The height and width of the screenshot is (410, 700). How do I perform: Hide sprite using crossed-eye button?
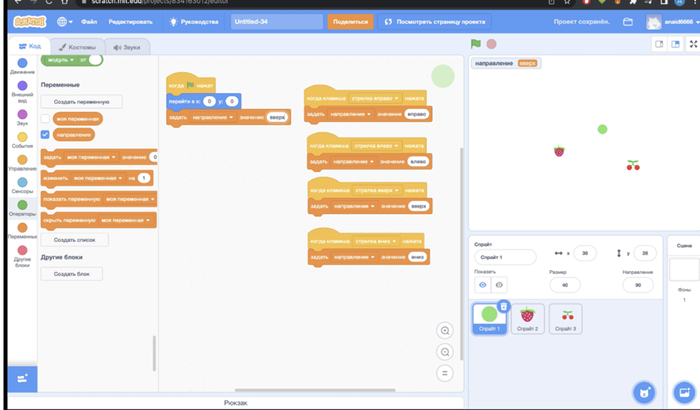pyautogui.click(x=499, y=285)
